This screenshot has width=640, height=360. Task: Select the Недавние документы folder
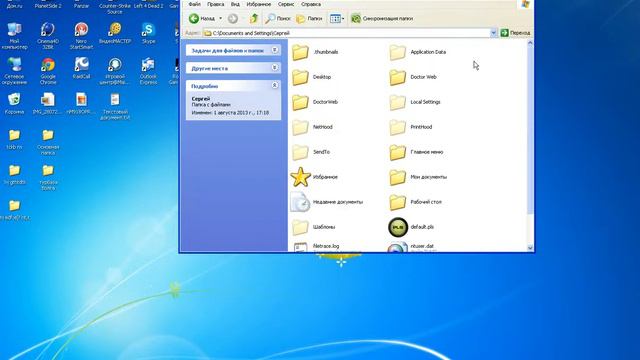[x=327, y=202]
